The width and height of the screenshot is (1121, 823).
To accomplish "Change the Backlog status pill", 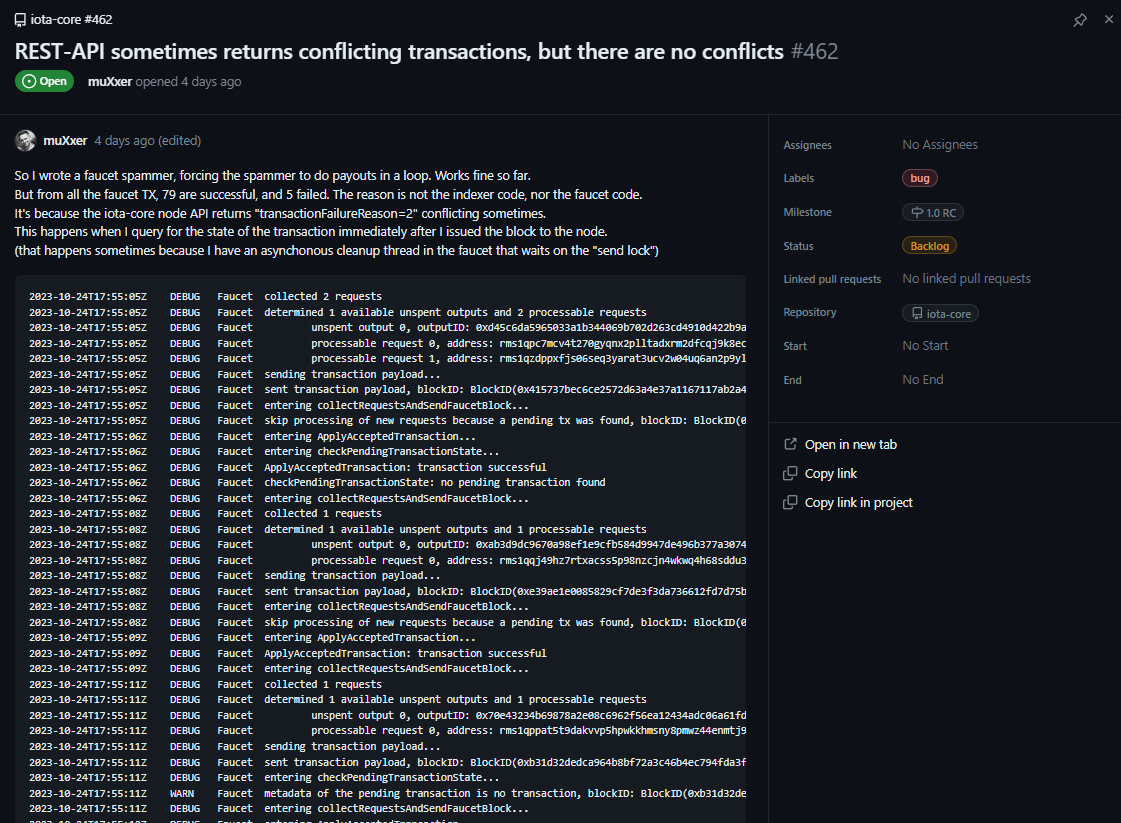I will coord(929,246).
